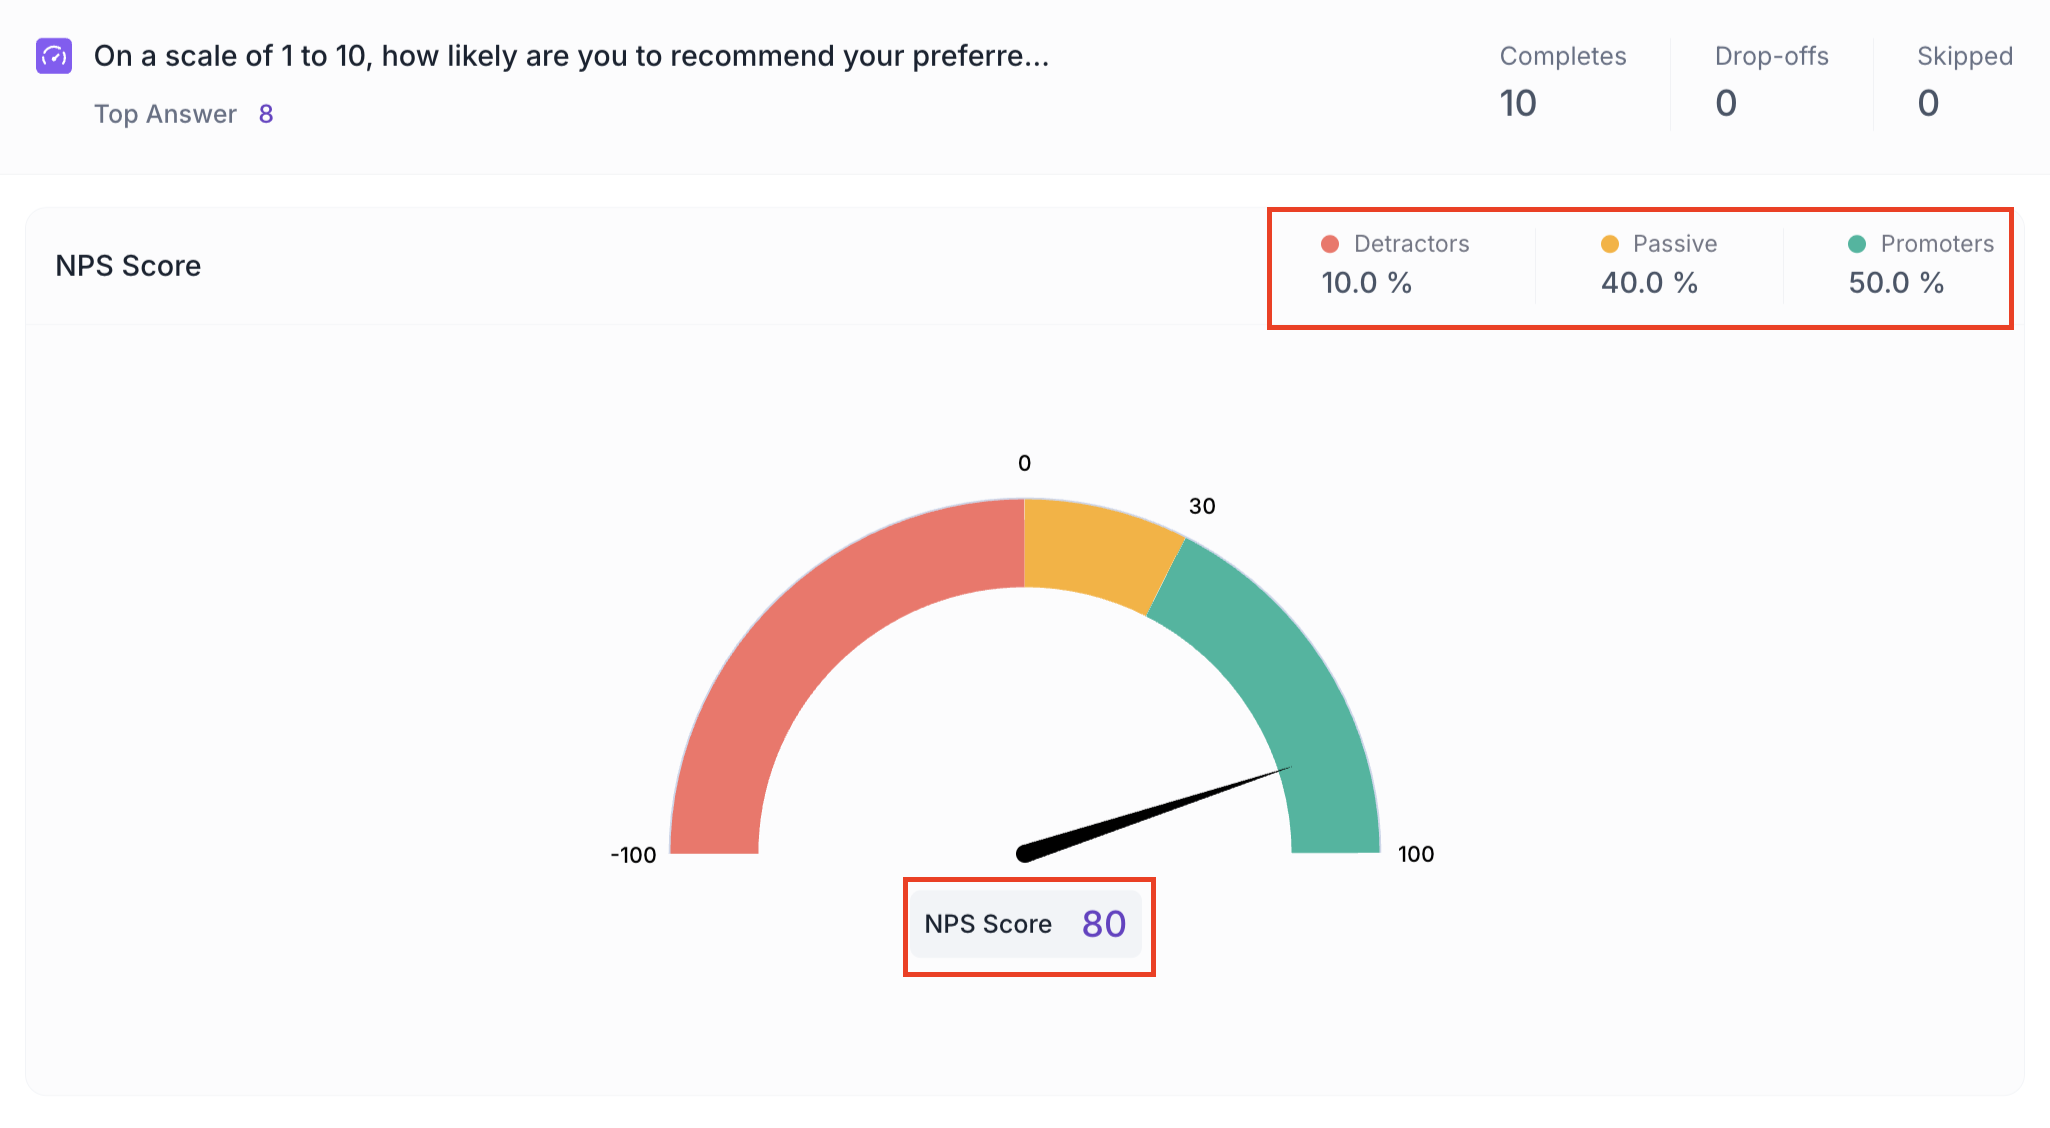Click the Detractors 10.0 % value
This screenshot has height=1128, width=2050.
(x=1367, y=283)
